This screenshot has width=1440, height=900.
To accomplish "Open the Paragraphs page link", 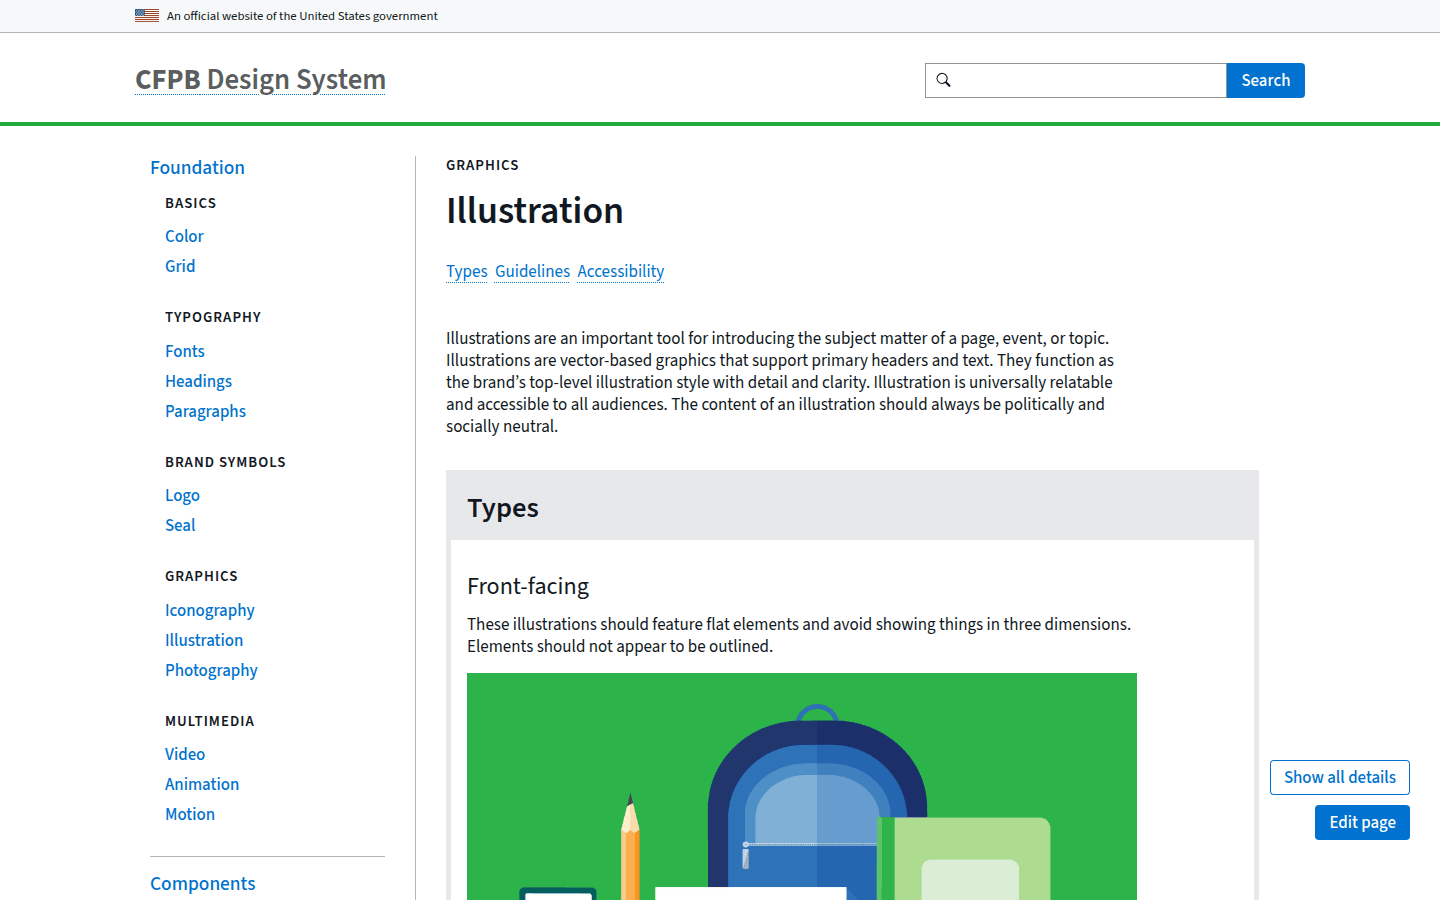I will point(205,411).
